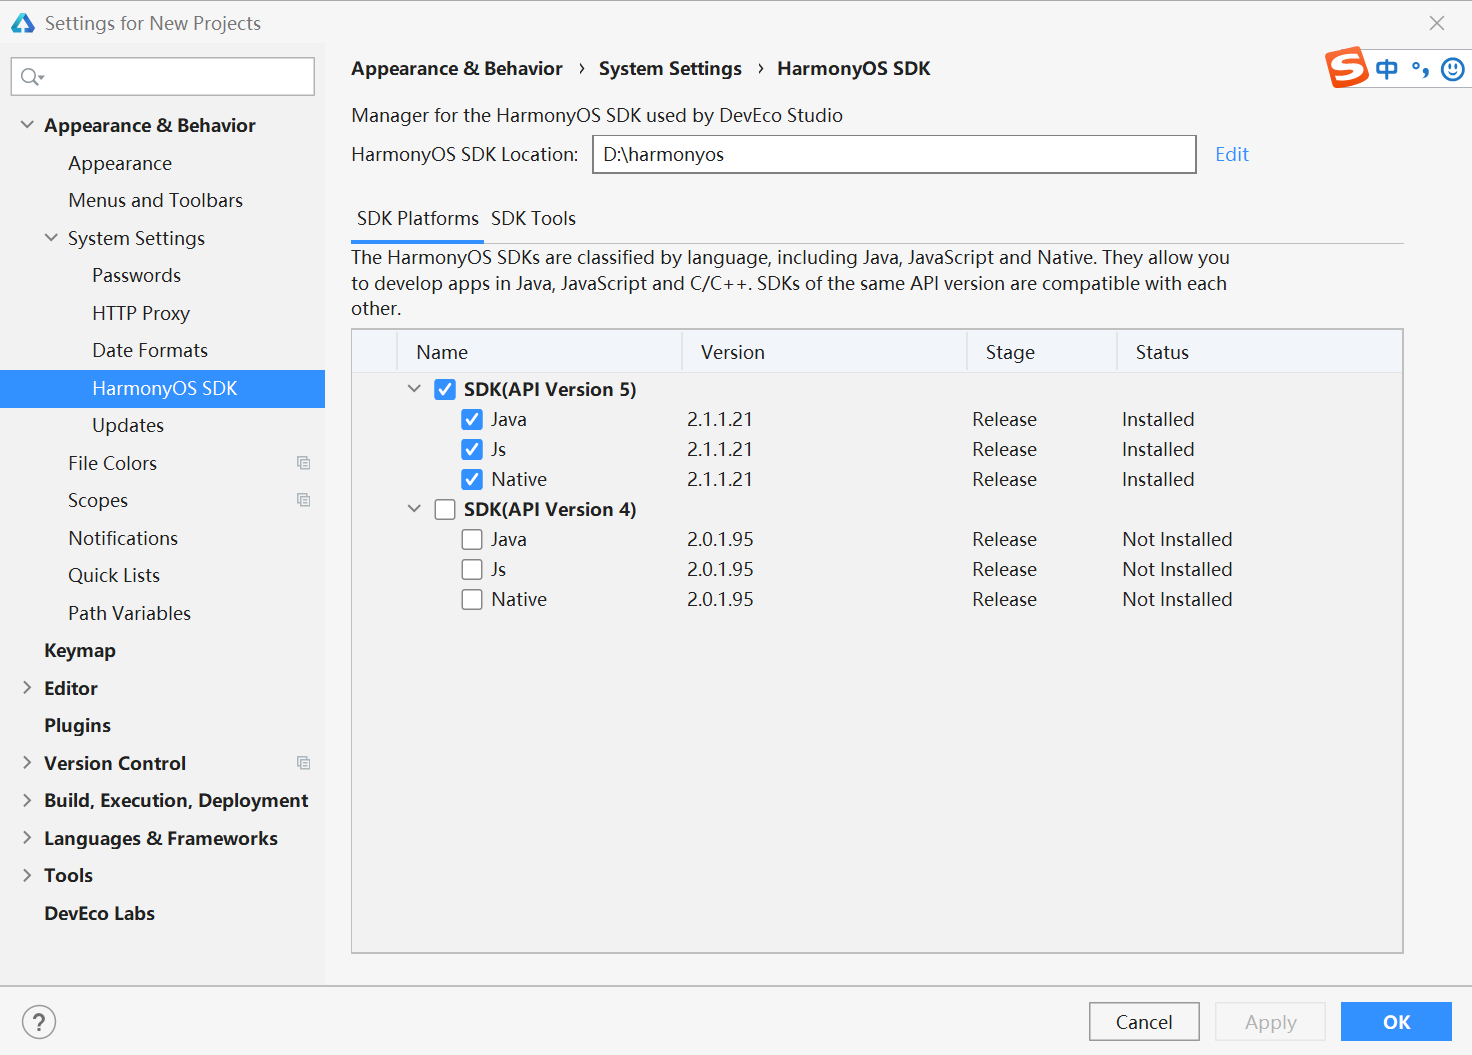Select Passwords under System Settings
1472x1055 pixels.
click(137, 275)
